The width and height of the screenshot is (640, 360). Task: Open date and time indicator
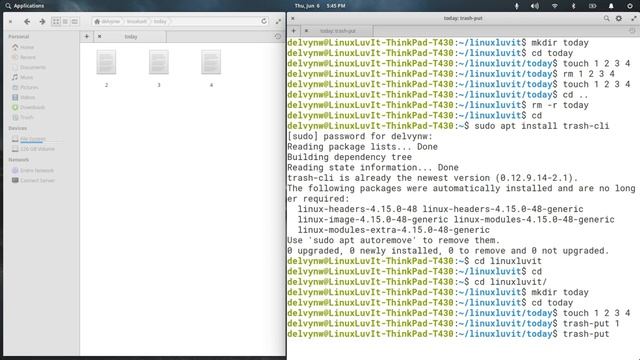(x=320, y=6)
